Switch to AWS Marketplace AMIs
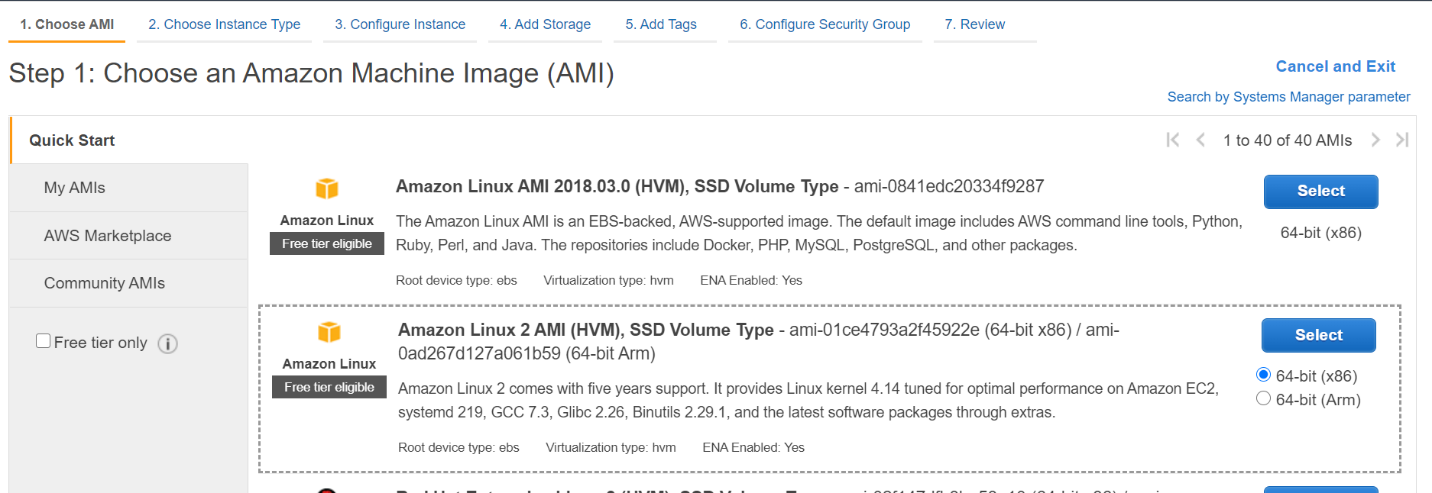The height and width of the screenshot is (493, 1432). tap(107, 235)
